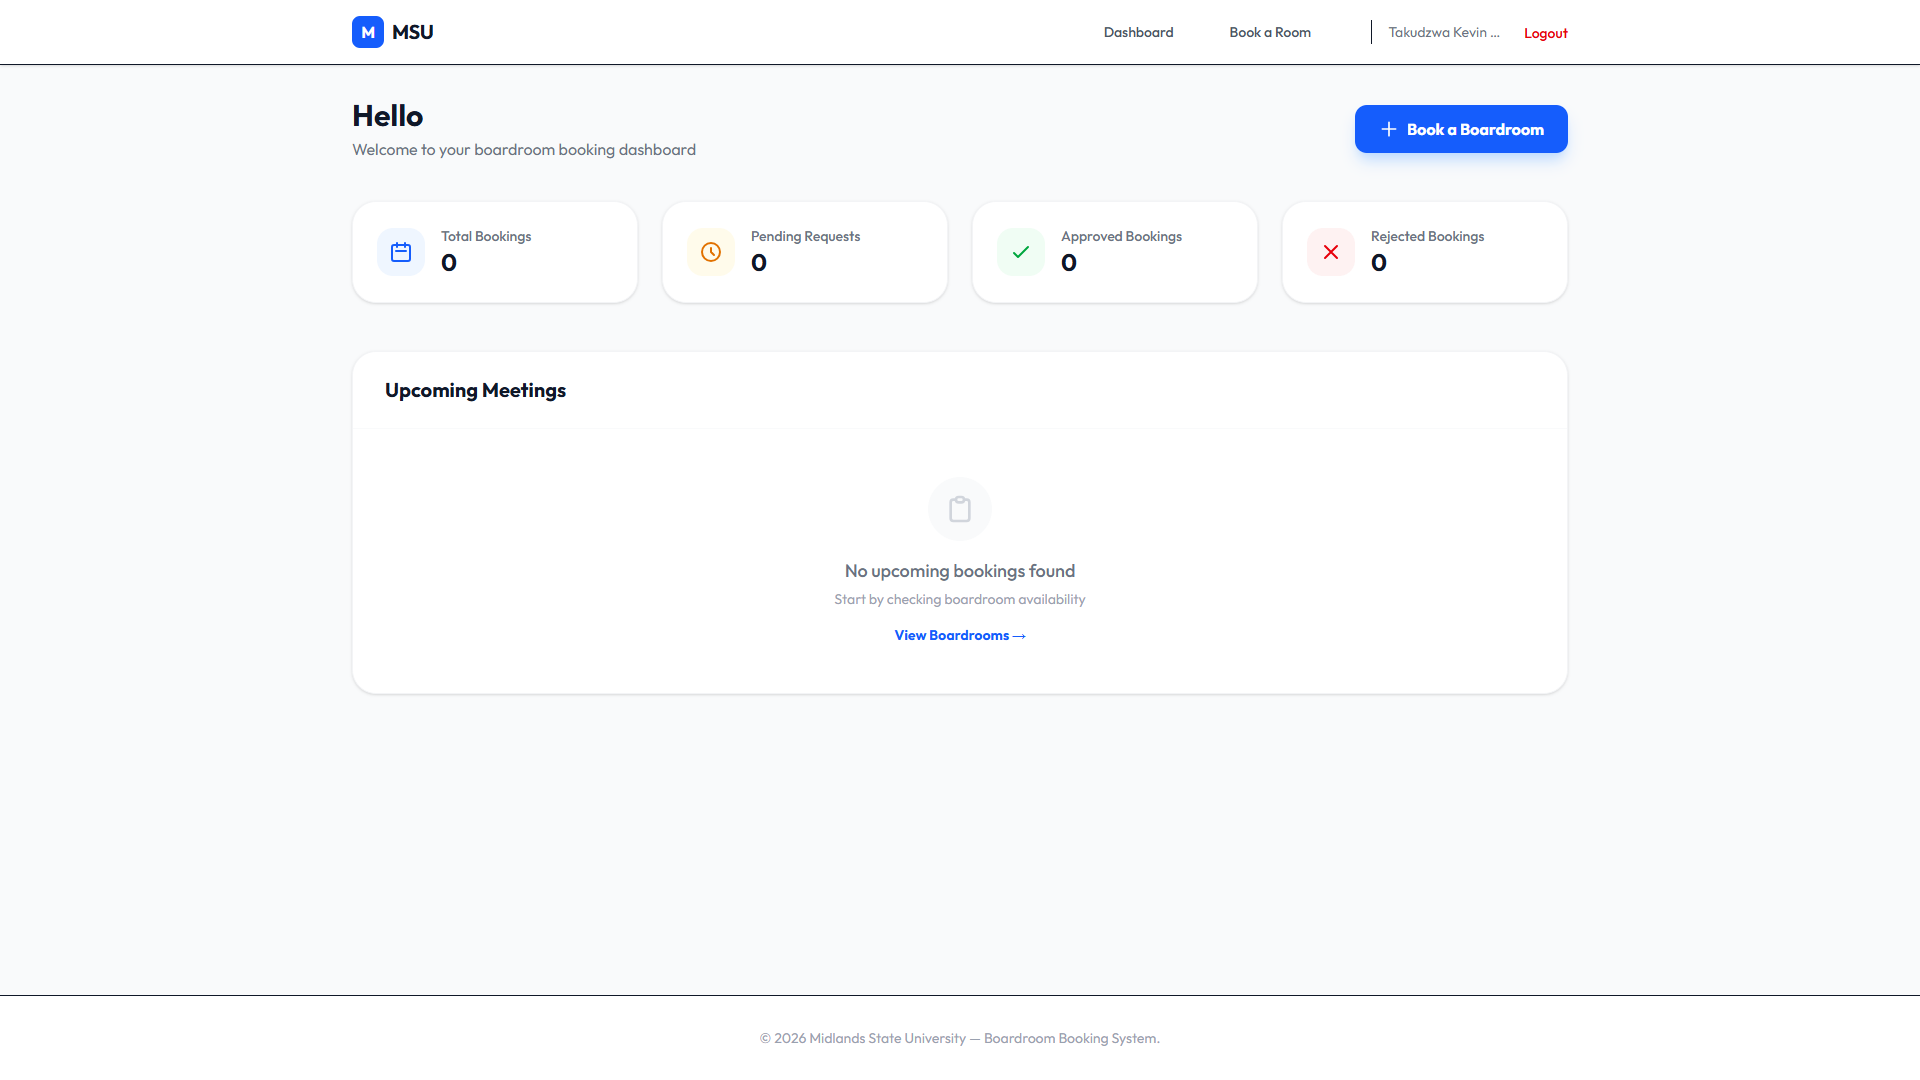Click the Takudzwa Kevin user name
This screenshot has height=1080, width=1920.
tap(1444, 32)
